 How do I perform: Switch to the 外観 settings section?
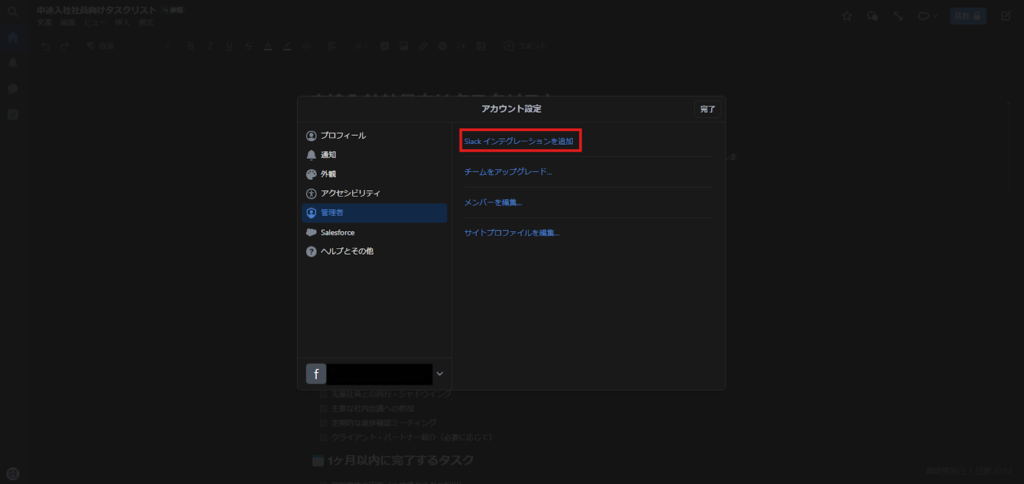328,174
